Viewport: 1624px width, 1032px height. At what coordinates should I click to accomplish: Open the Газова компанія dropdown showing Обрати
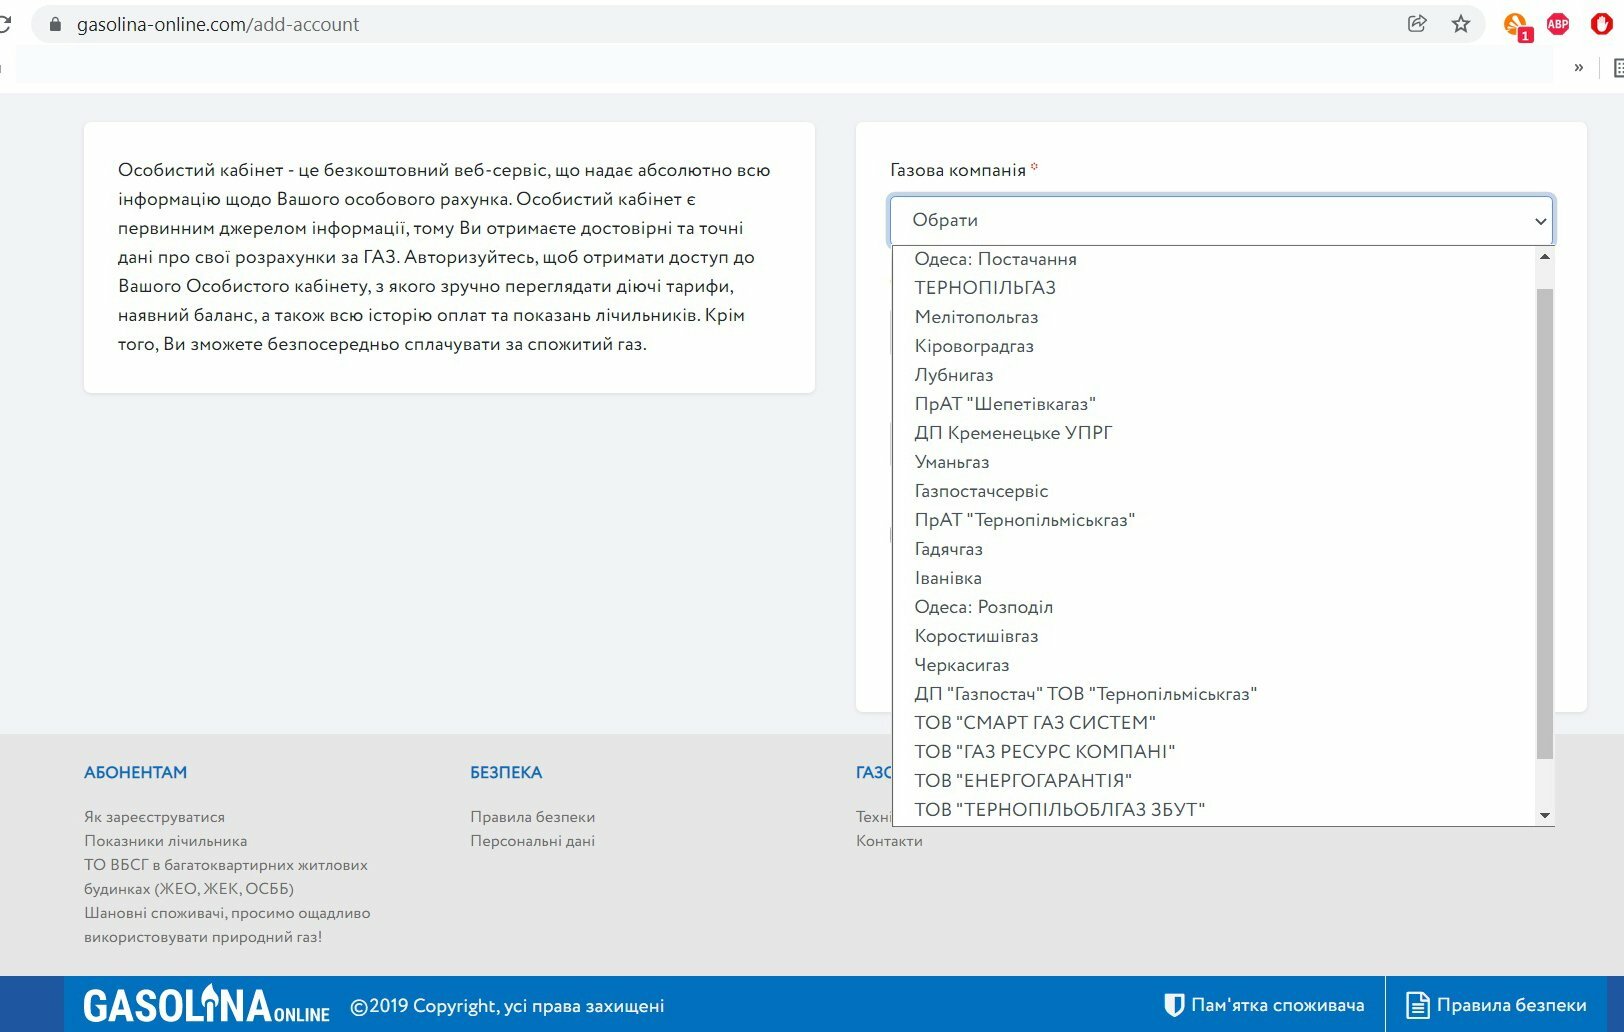click(1221, 220)
